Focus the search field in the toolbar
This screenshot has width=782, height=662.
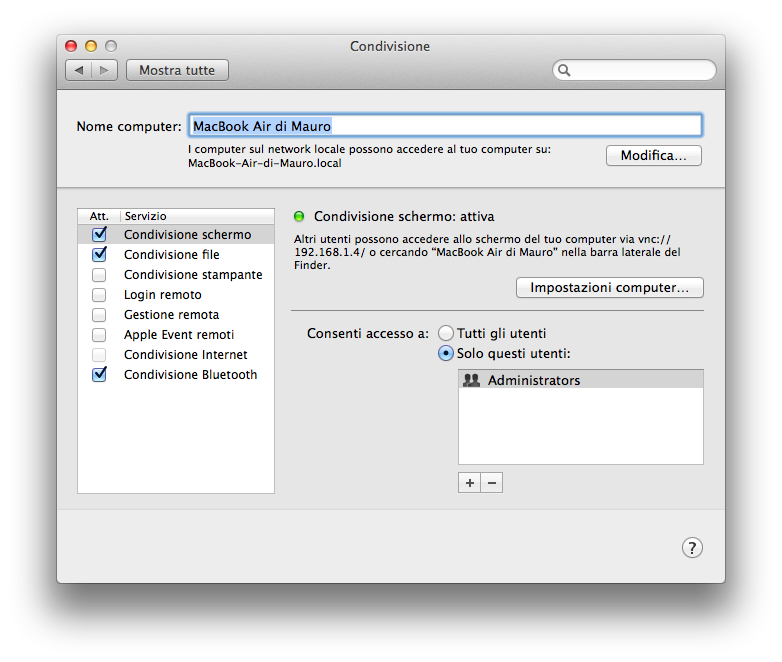click(x=634, y=70)
